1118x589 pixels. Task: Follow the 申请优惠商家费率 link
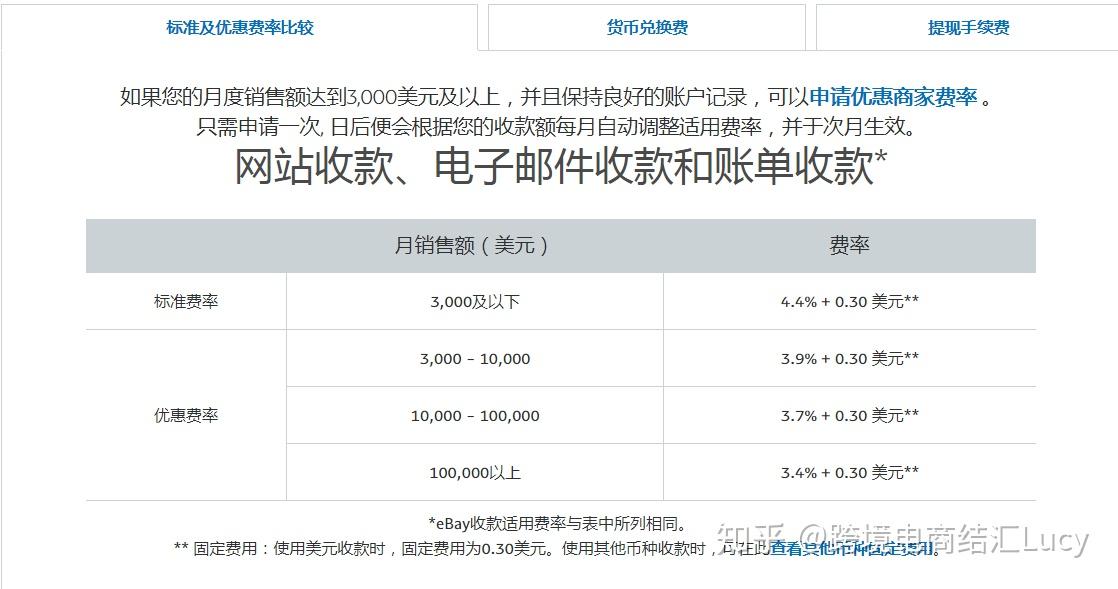[x=893, y=97]
